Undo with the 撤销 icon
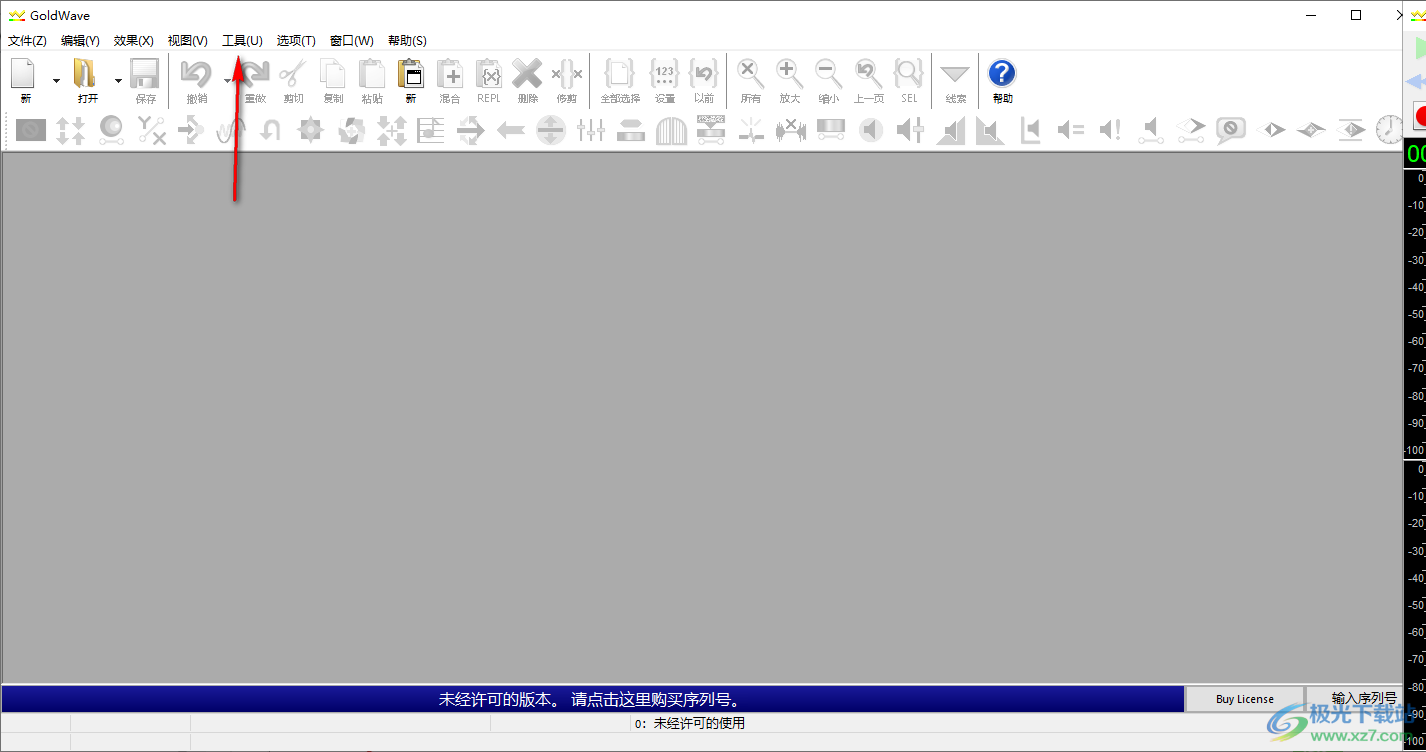This screenshot has height=752, width=1426. [196, 80]
